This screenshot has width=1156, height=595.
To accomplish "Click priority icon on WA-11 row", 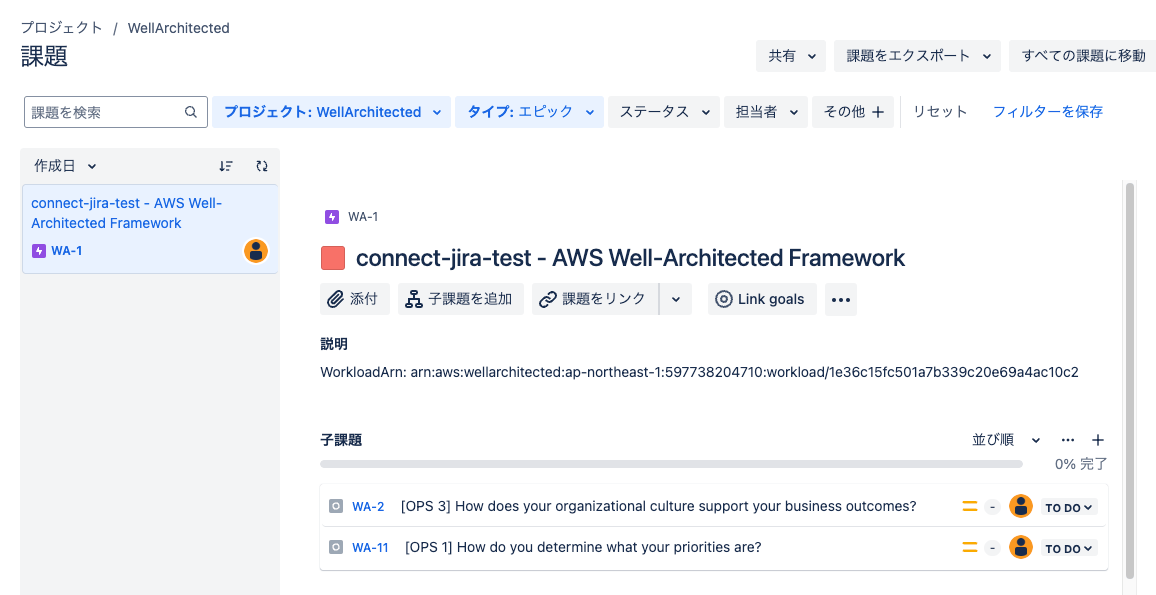I will 969,547.
